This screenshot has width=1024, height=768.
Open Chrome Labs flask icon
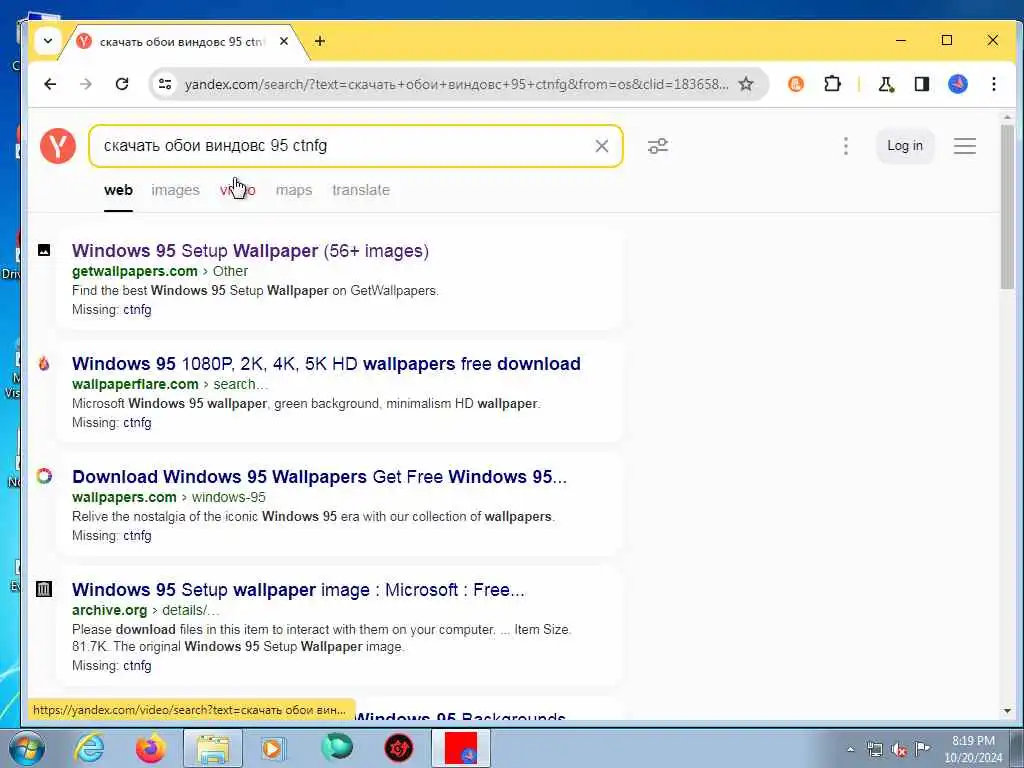(x=886, y=84)
